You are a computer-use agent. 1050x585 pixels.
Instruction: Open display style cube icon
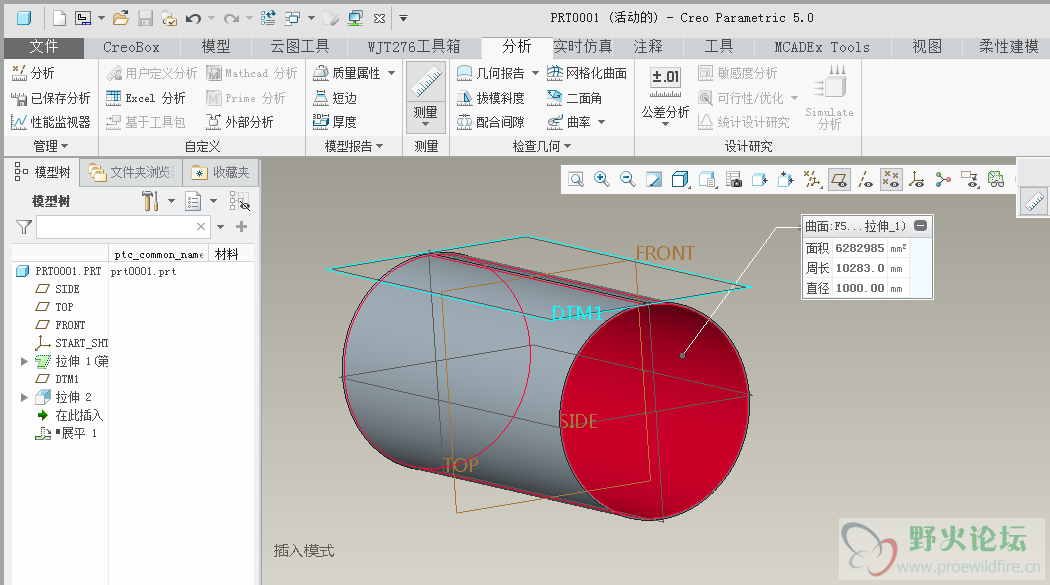[680, 179]
